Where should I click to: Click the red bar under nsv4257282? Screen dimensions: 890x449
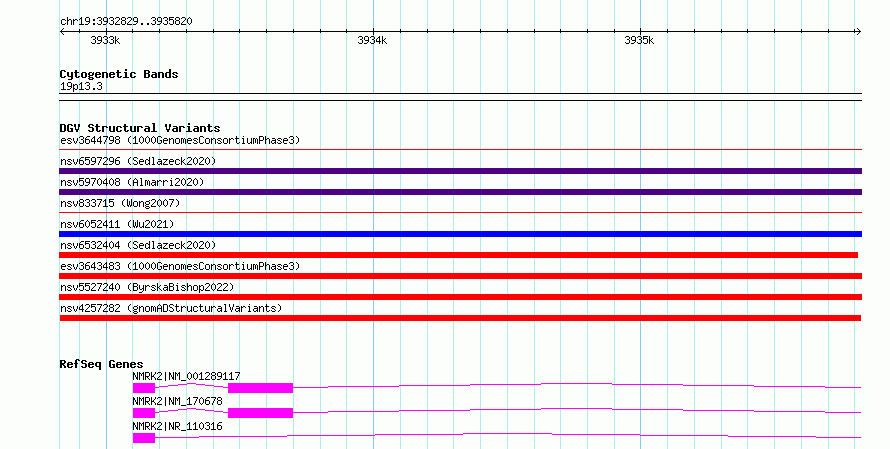[x=460, y=318]
